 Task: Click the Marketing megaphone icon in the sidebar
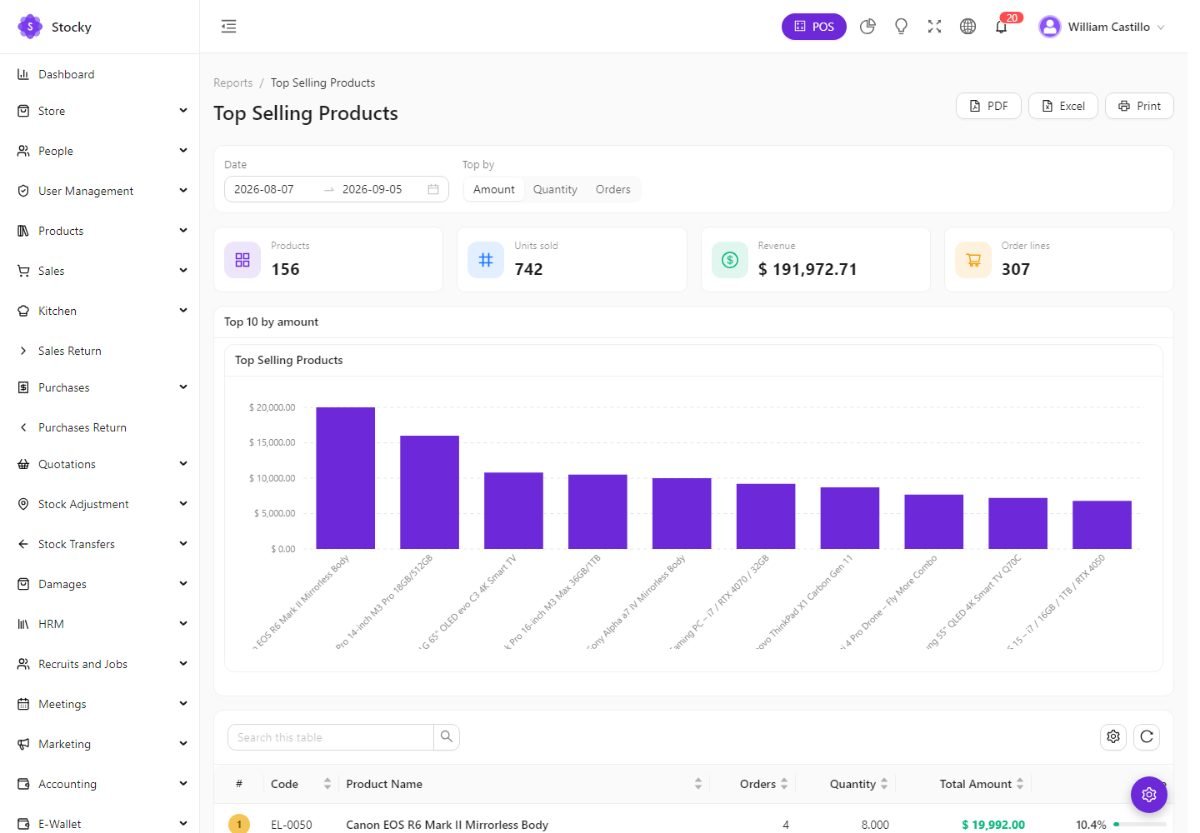pyautogui.click(x=23, y=744)
